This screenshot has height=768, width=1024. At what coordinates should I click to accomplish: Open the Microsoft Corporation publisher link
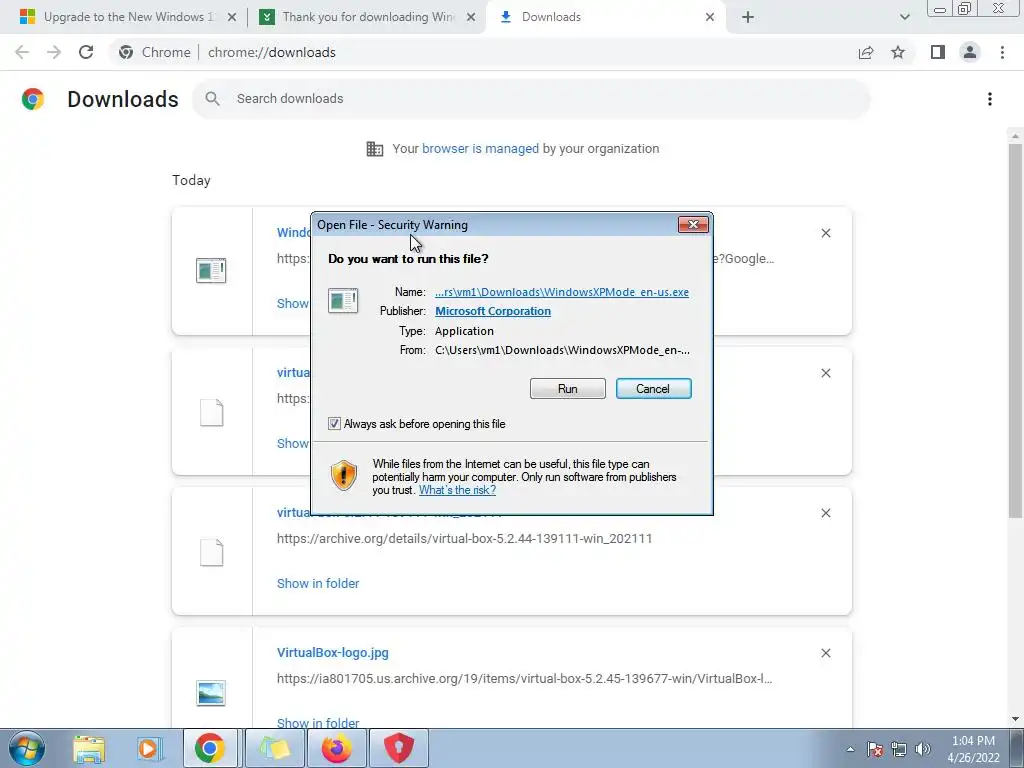tap(492, 311)
